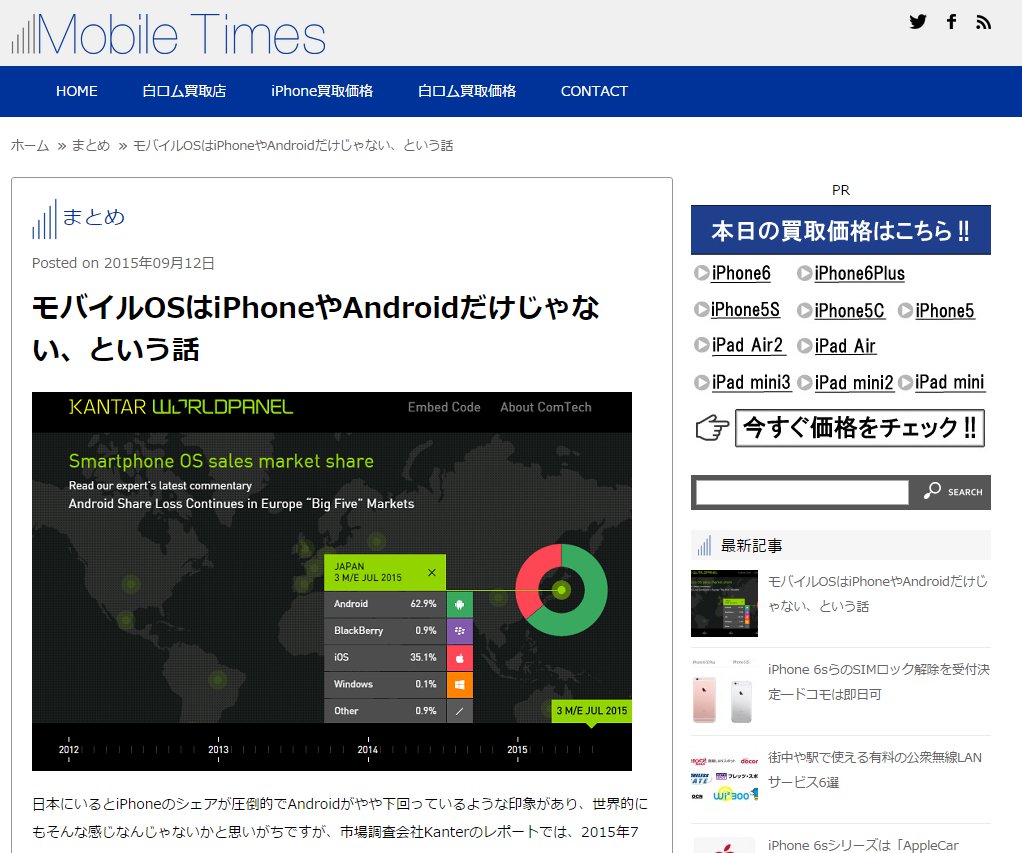The image size is (1022, 853).
Task: Click the BlackBerry 0.9% row
Action: click(x=385, y=631)
